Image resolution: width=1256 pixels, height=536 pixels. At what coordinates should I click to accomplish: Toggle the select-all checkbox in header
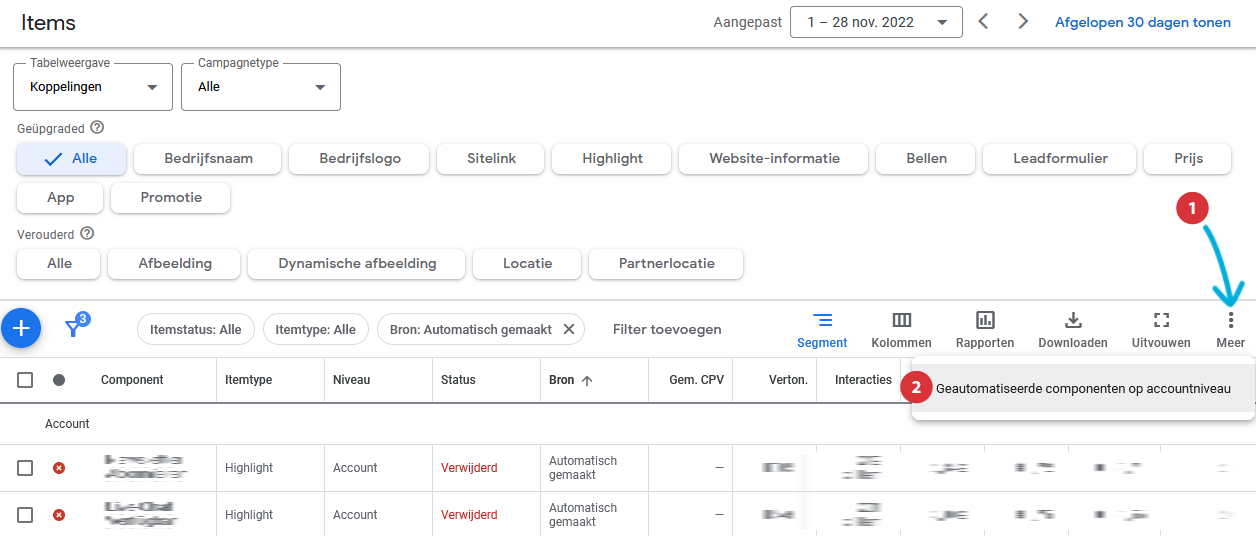point(25,380)
